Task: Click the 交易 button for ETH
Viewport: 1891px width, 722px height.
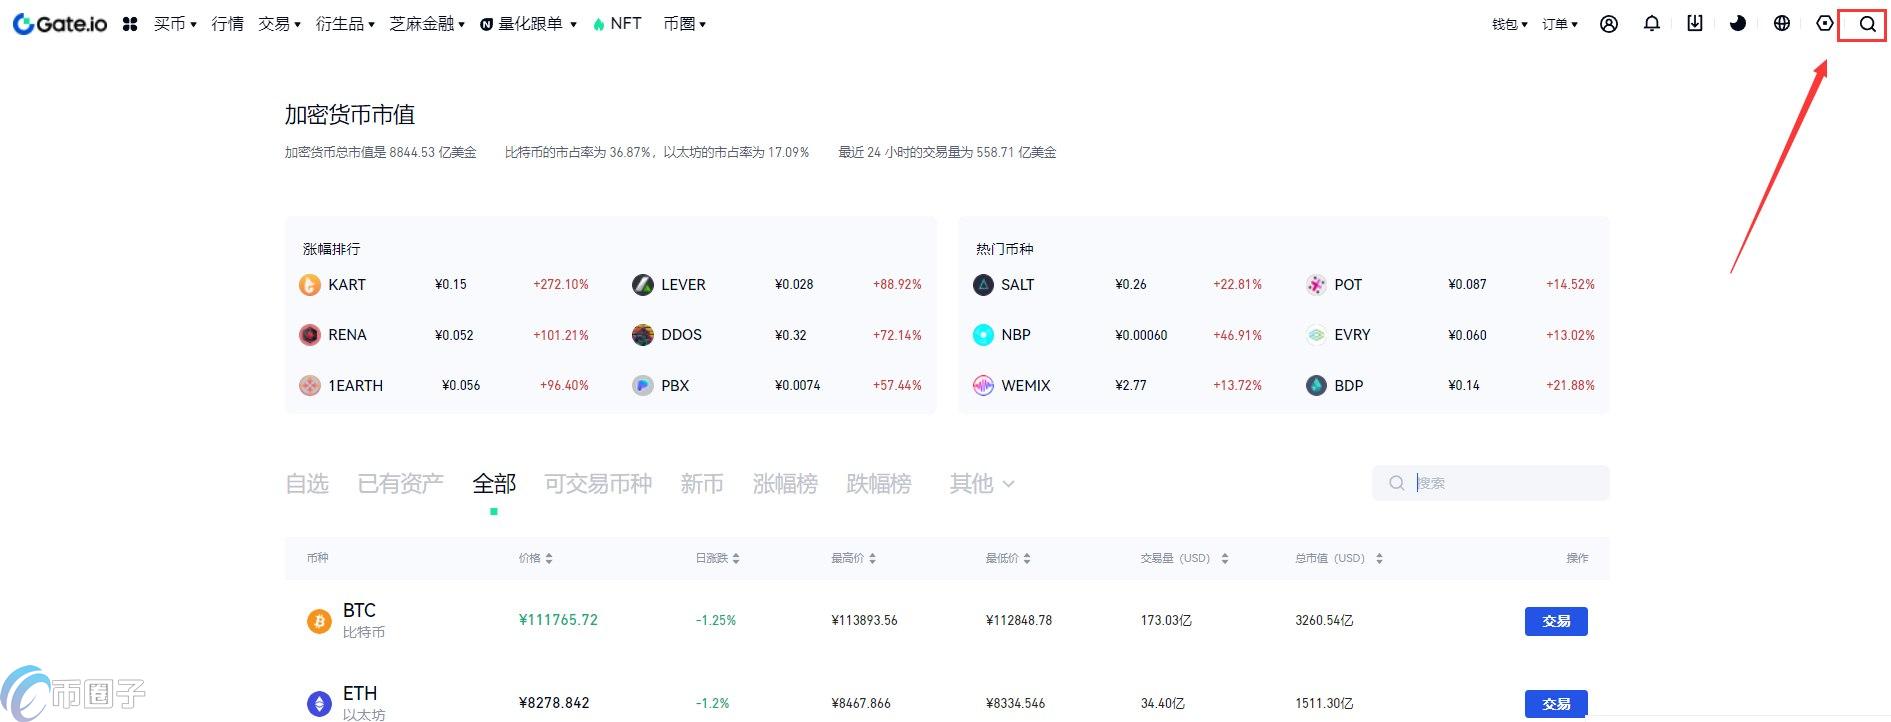Action: click(1556, 703)
